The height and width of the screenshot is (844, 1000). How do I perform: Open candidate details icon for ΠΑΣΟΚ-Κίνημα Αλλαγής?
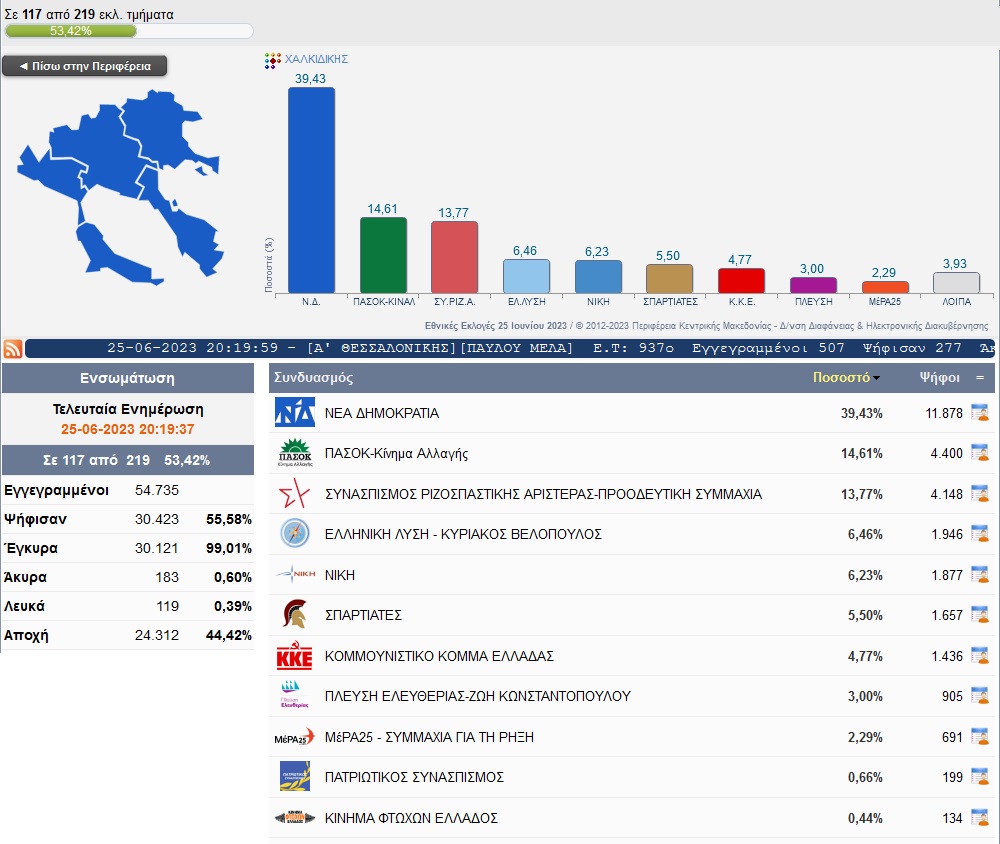click(x=979, y=453)
